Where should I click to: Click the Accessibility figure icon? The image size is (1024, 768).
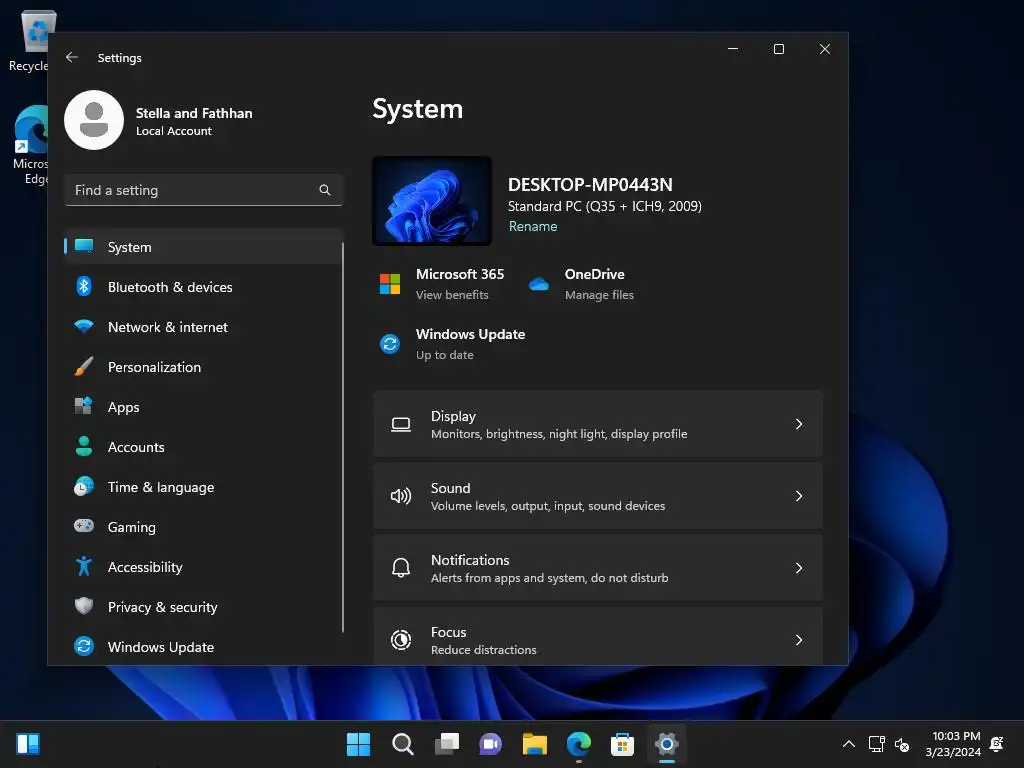click(x=84, y=566)
